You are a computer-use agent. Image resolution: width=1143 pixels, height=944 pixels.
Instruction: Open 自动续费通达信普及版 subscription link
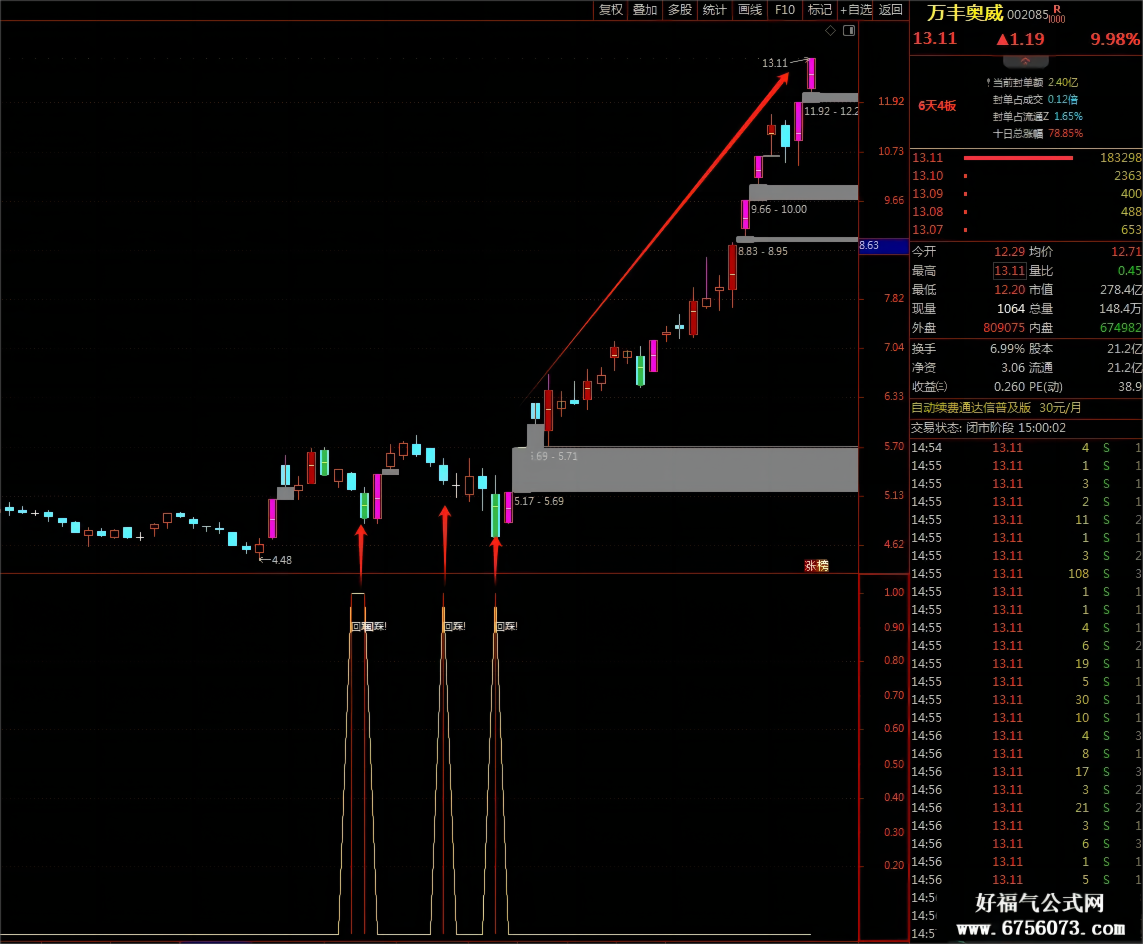tap(996, 408)
